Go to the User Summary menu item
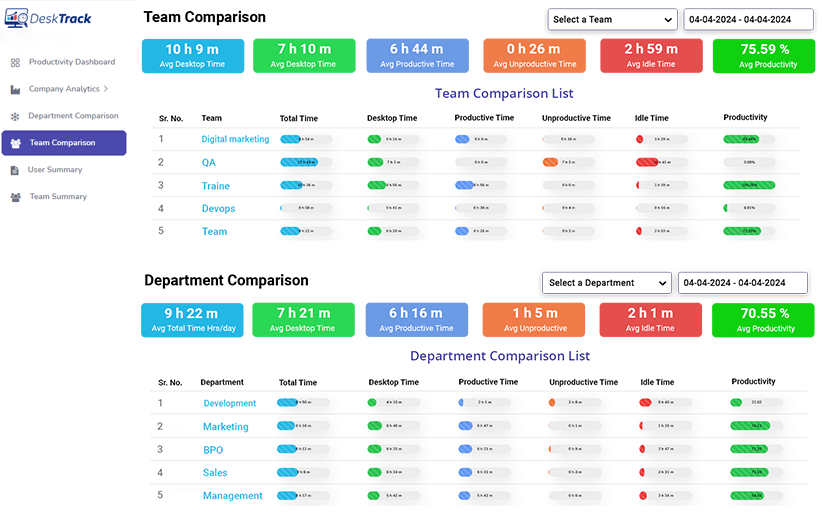Screen dimensions: 822x514 coord(55,170)
